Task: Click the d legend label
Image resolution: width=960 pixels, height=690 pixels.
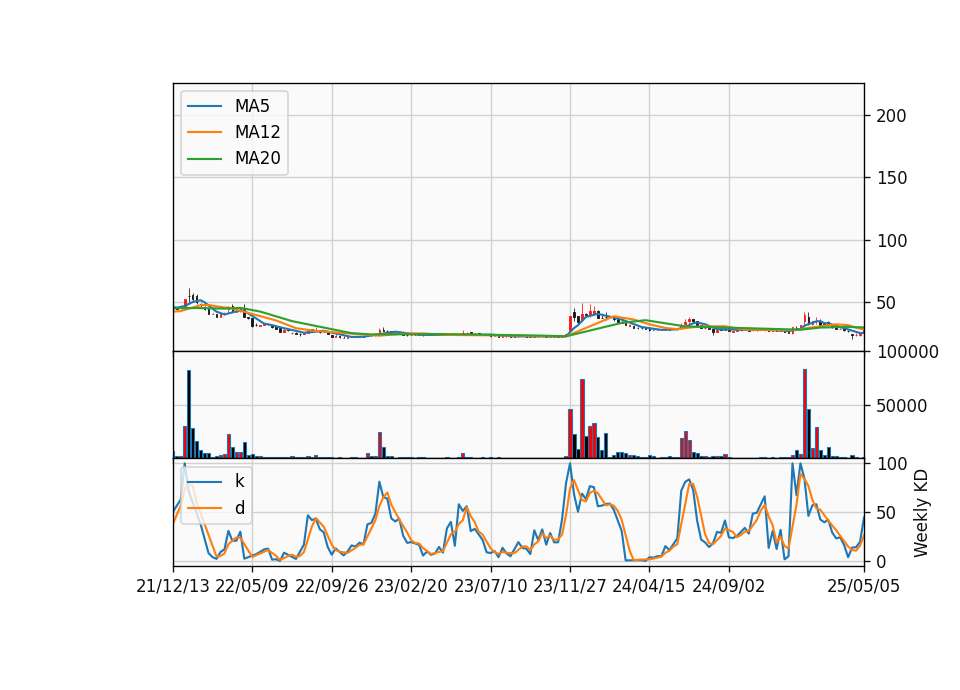Action: point(240,508)
